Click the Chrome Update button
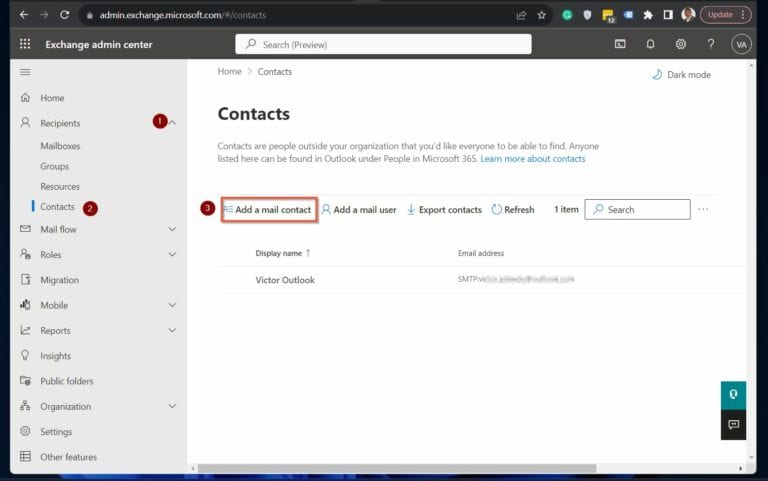The height and width of the screenshot is (481, 768). (x=726, y=15)
